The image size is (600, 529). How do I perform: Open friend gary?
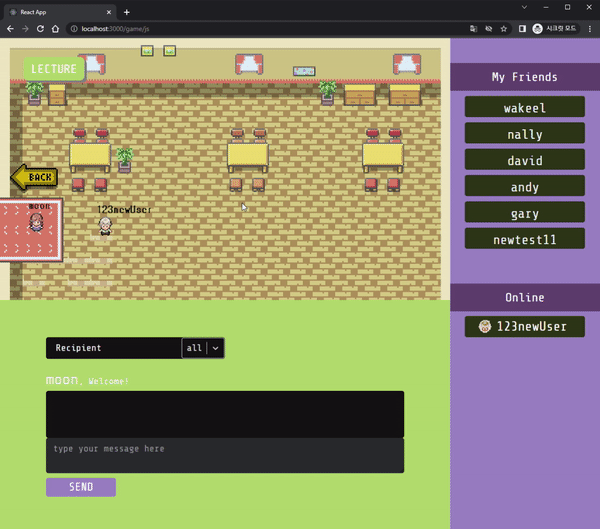tap(525, 212)
